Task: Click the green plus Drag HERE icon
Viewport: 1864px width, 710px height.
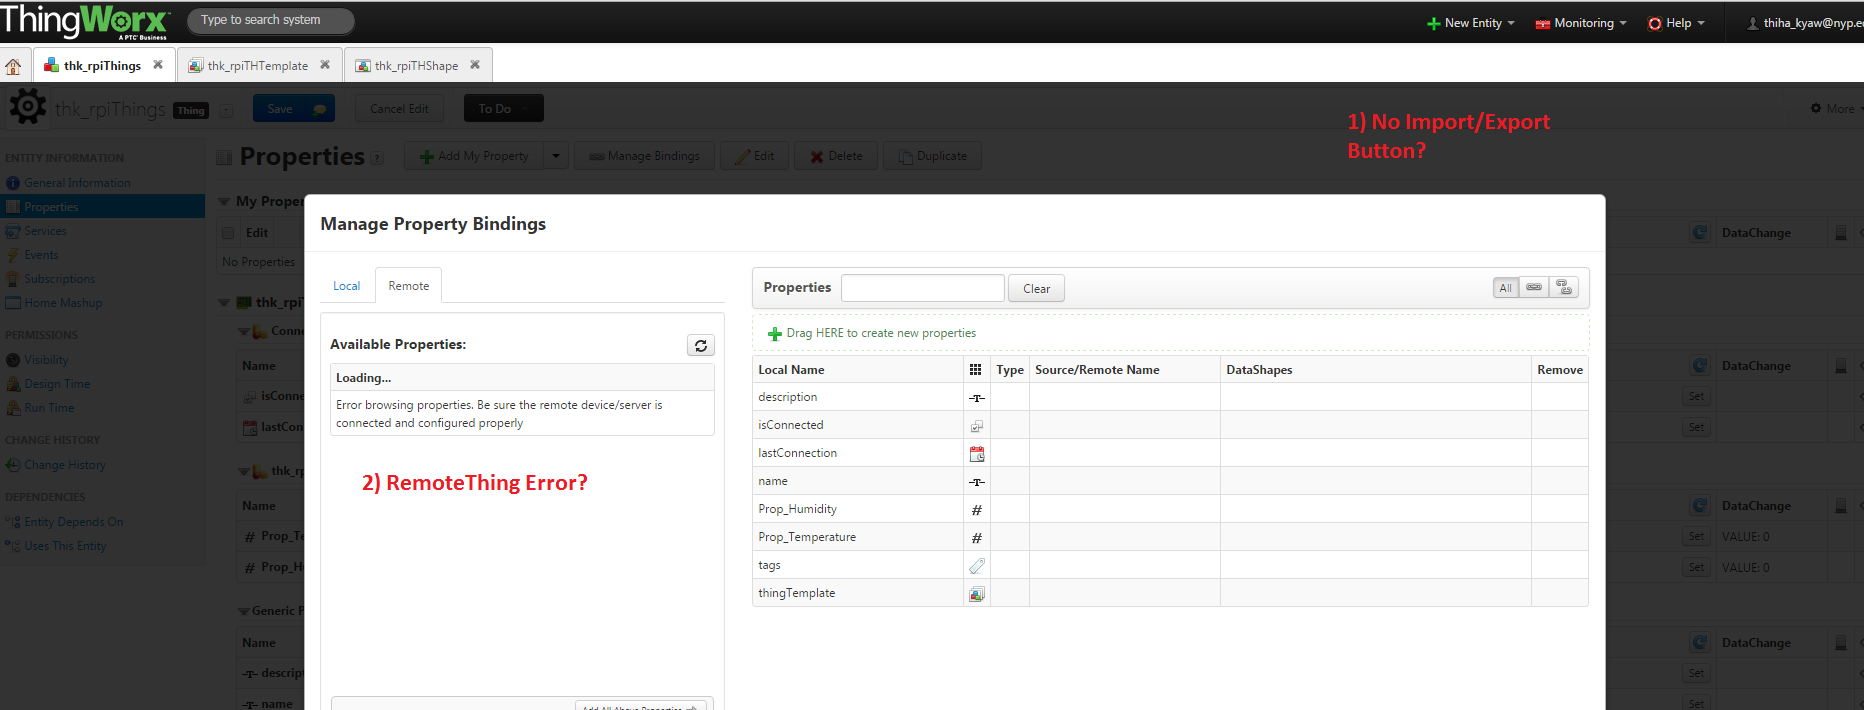Action: tap(774, 334)
